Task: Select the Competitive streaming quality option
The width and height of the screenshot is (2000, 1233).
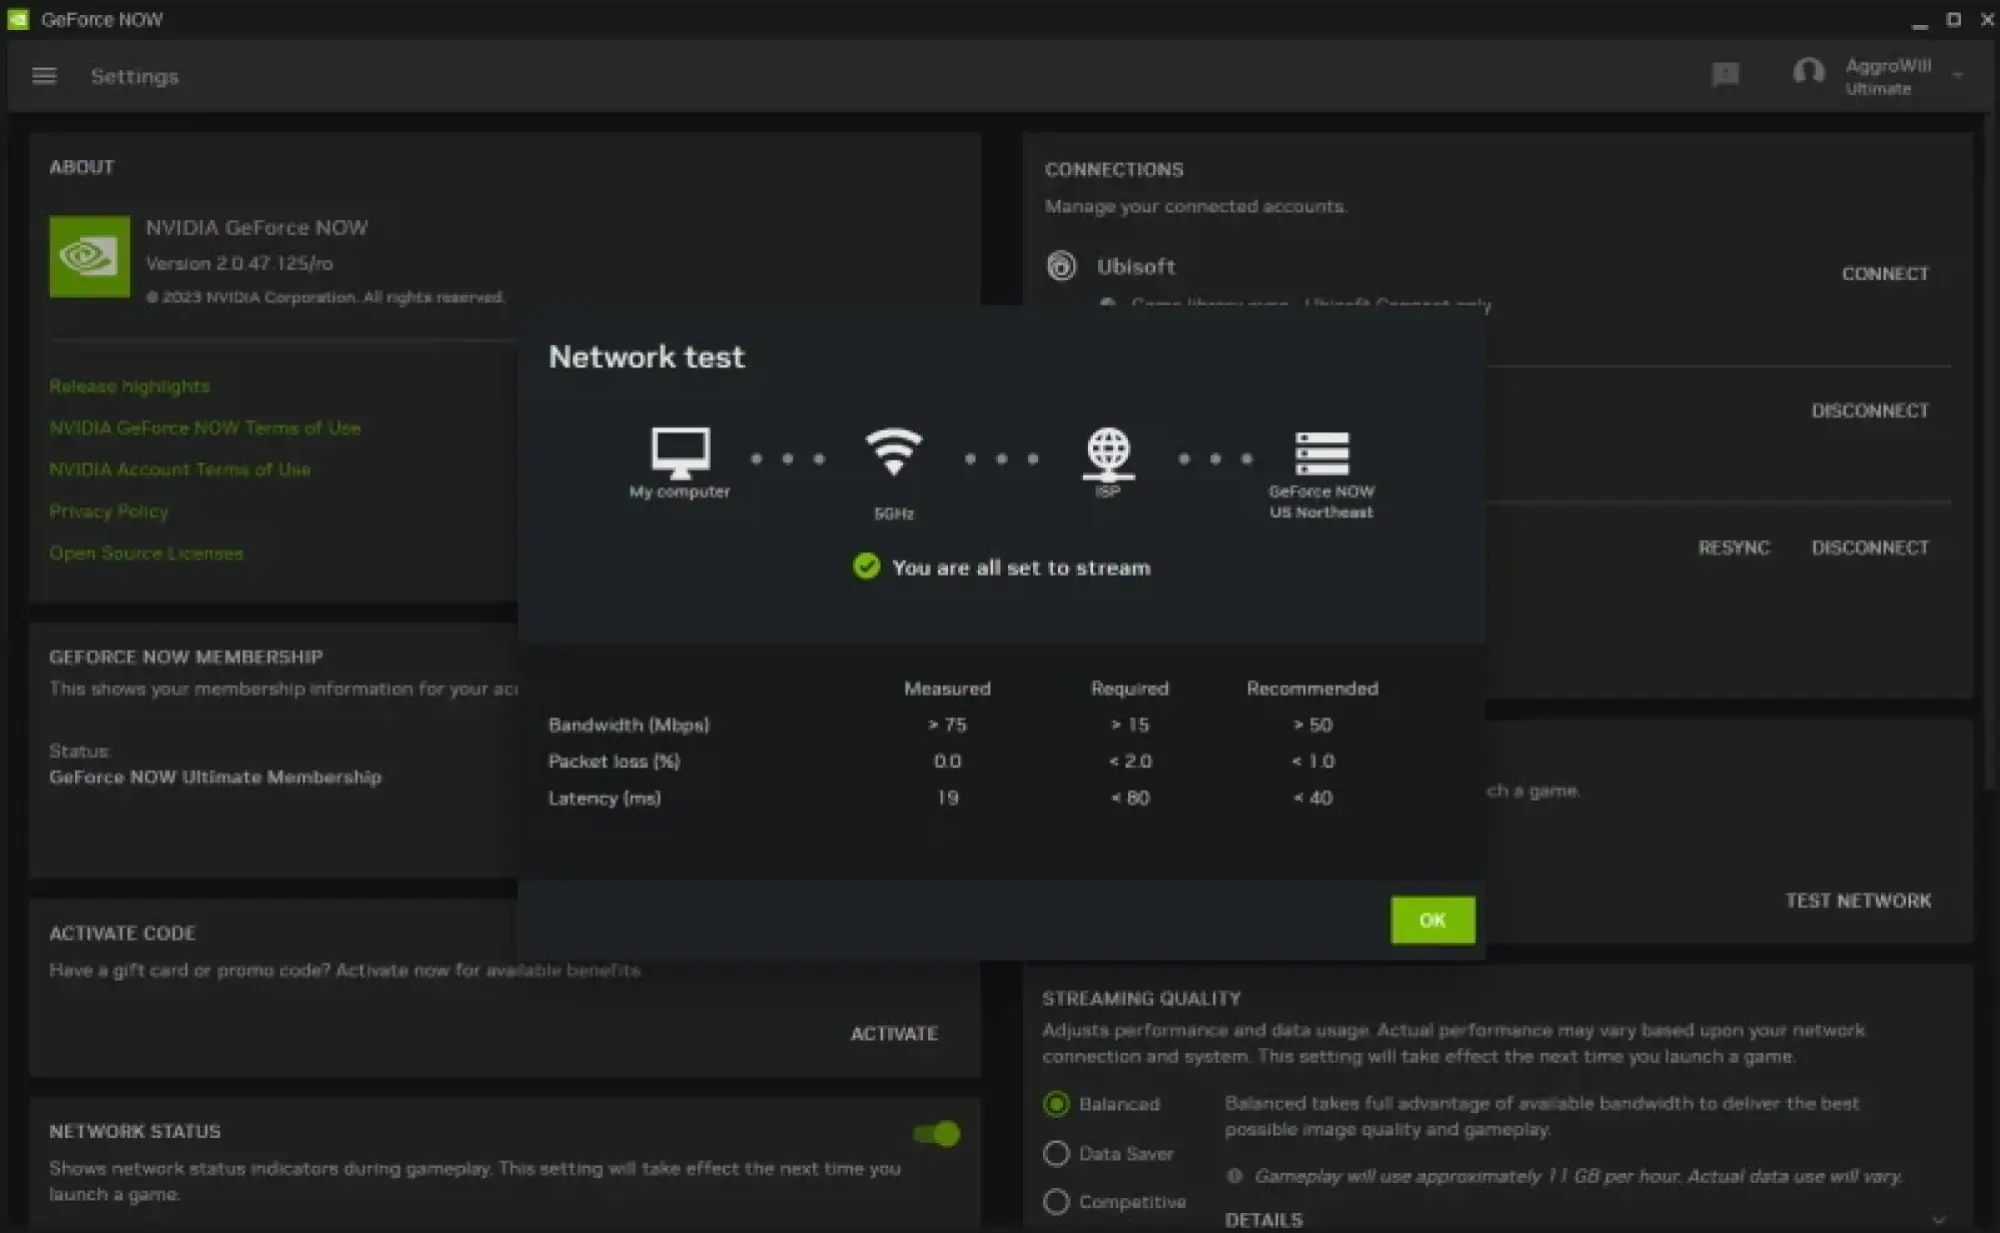Action: 1056,1201
